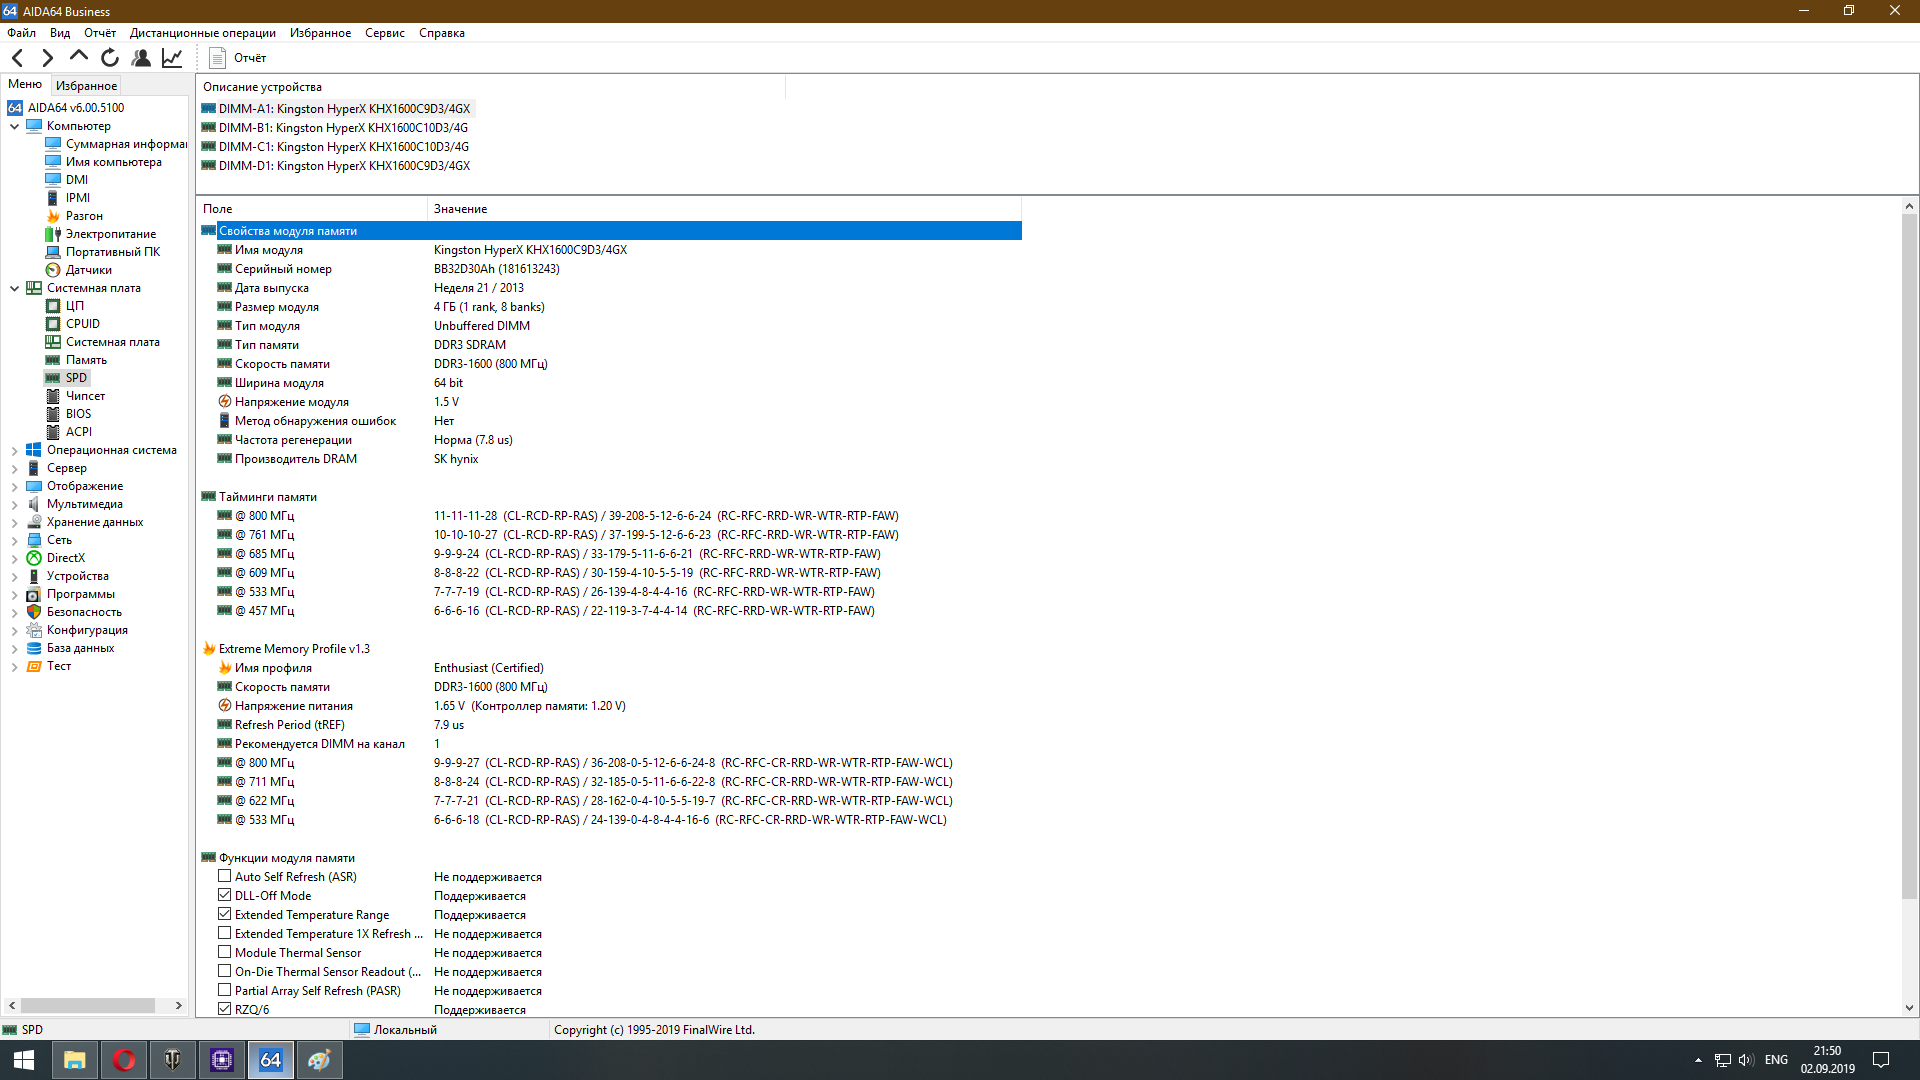This screenshot has height=1080, width=1920.
Task: Collapse the Компьютер tree node
Action: tap(14, 126)
